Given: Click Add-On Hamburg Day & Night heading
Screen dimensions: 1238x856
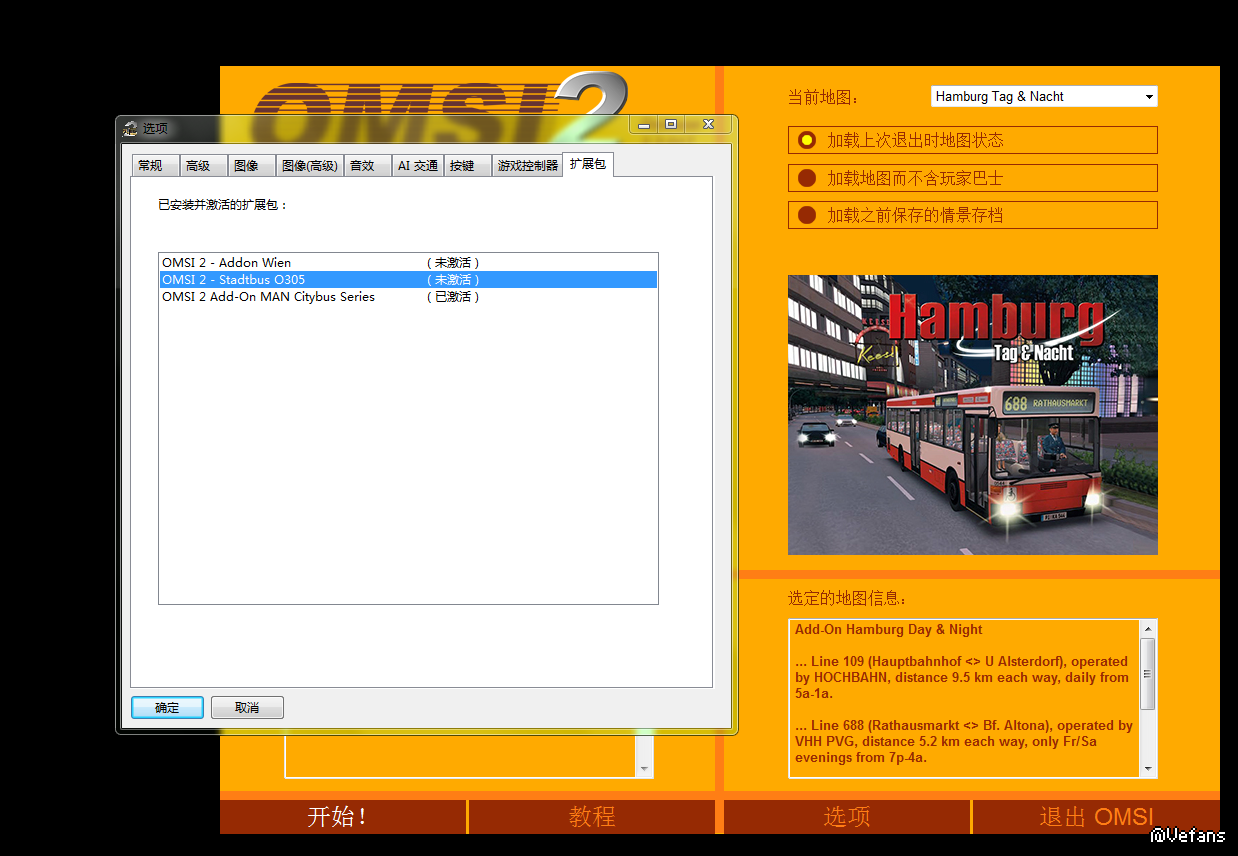Looking at the screenshot, I should tap(888, 629).
